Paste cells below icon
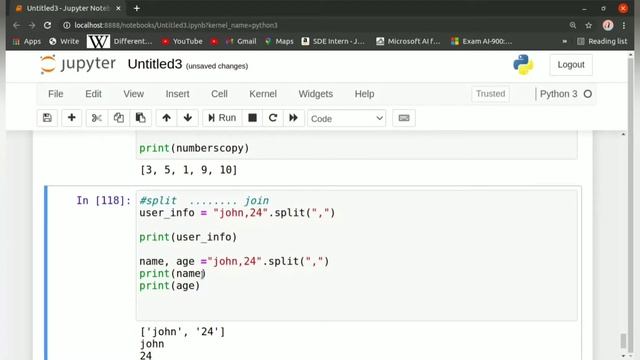 pyautogui.click(x=141, y=118)
